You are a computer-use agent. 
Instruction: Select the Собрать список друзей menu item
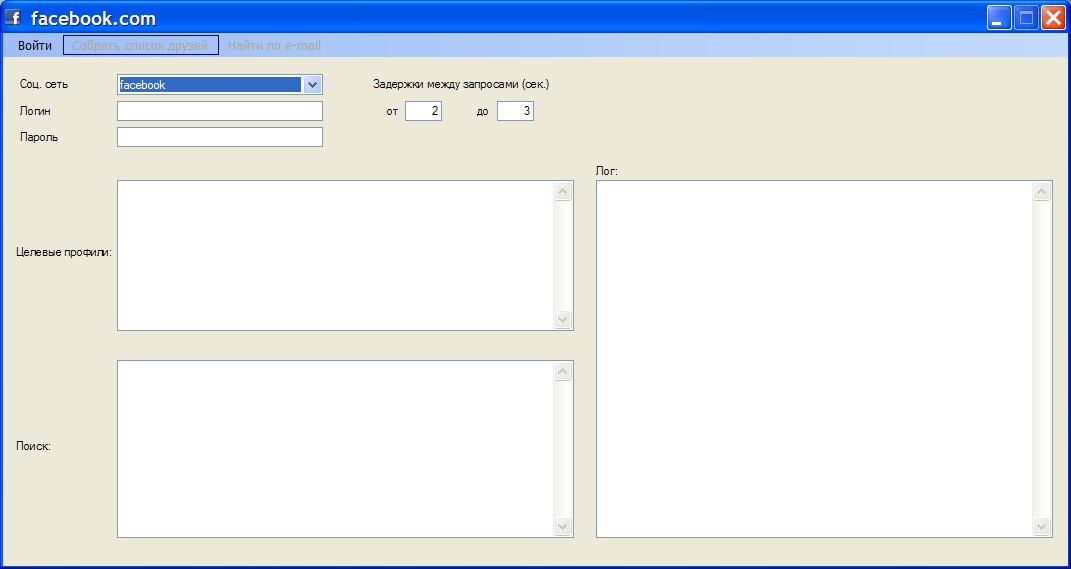pos(141,46)
